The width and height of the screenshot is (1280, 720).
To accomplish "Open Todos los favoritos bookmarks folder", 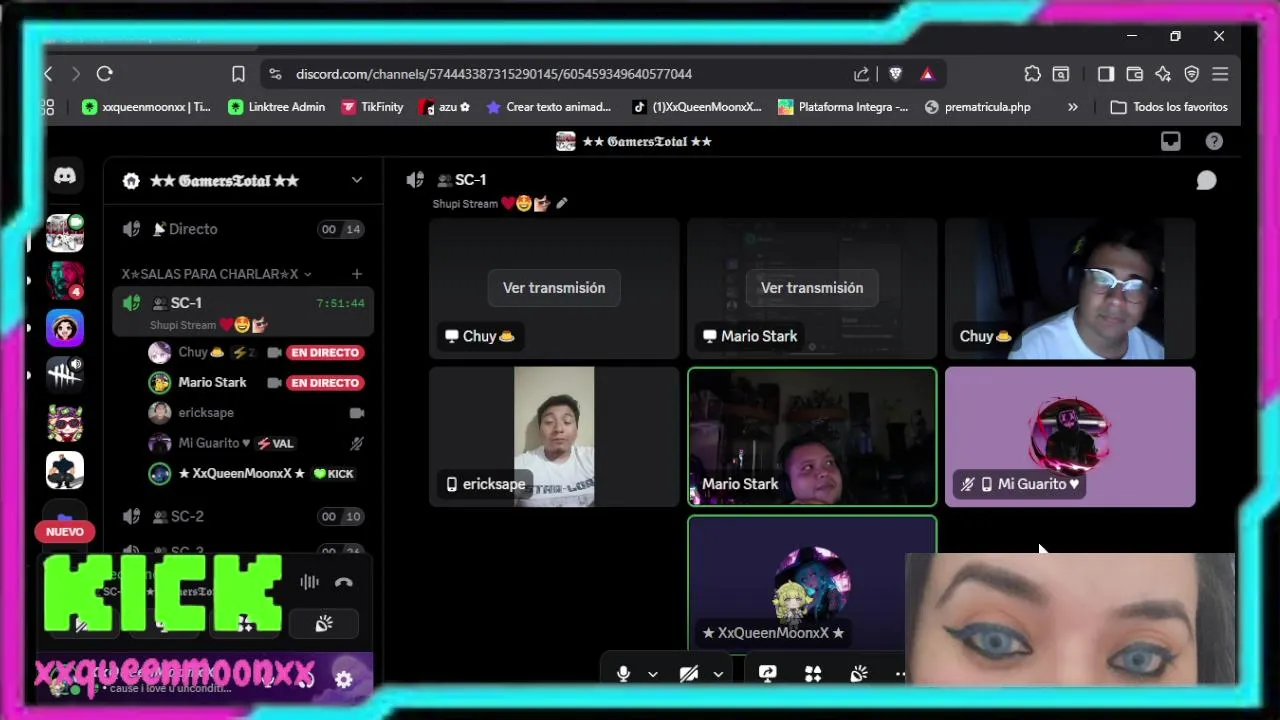I will [x=1169, y=107].
